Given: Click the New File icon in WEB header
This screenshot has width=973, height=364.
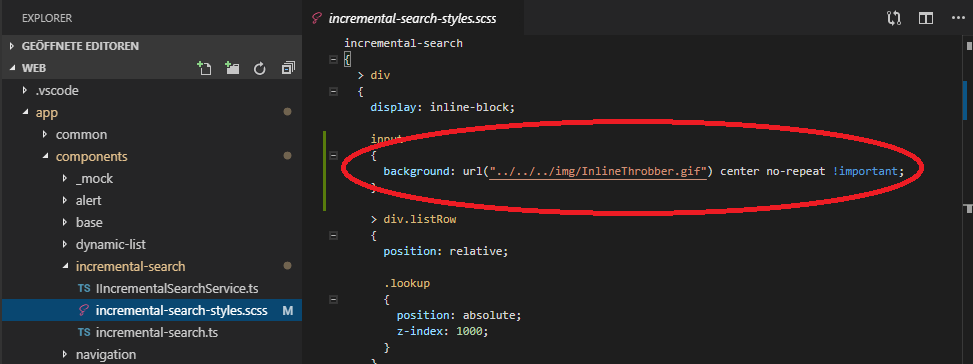Looking at the screenshot, I should [204, 68].
